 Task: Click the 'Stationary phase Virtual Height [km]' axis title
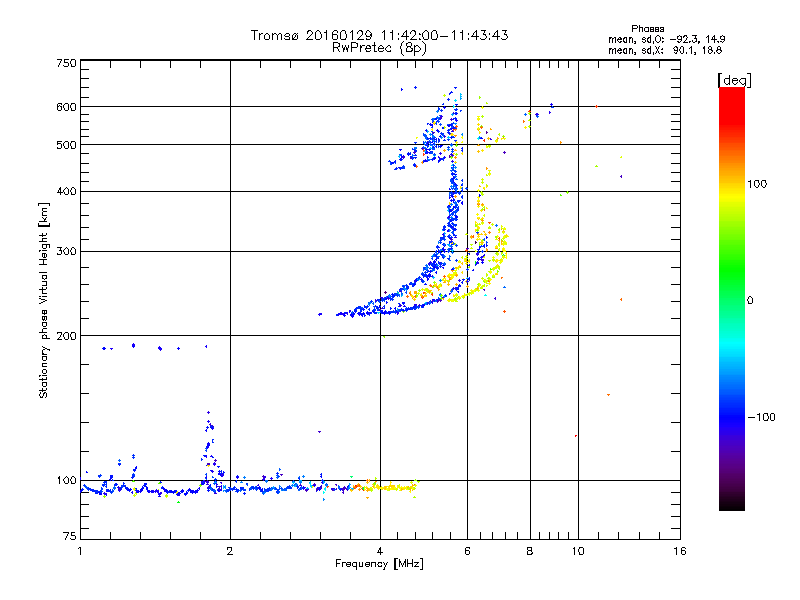[43, 300]
